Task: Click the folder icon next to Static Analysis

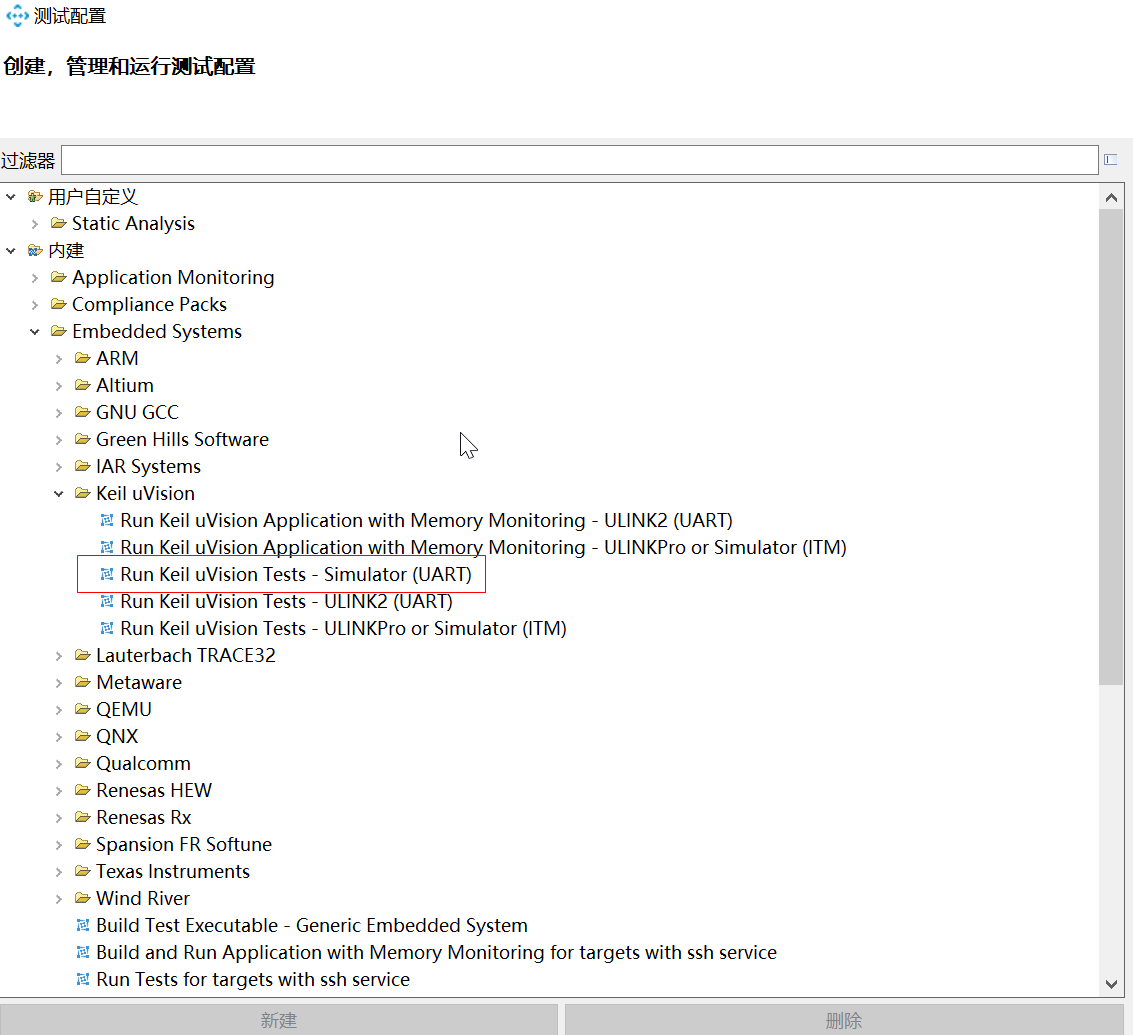Action: pyautogui.click(x=59, y=223)
